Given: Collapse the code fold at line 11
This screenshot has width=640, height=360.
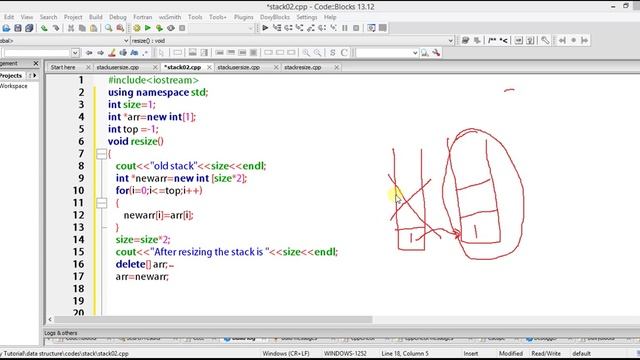Looking at the screenshot, I should (x=102, y=203).
